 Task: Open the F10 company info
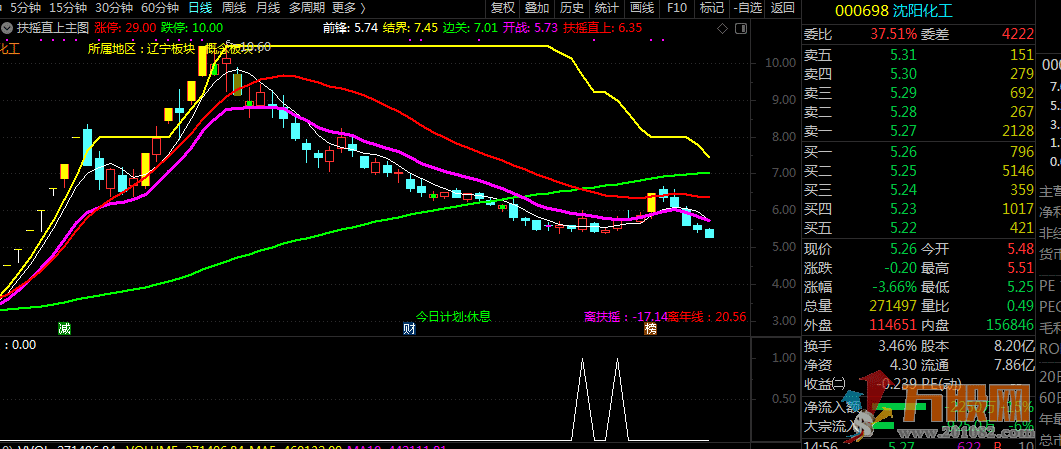click(x=677, y=8)
